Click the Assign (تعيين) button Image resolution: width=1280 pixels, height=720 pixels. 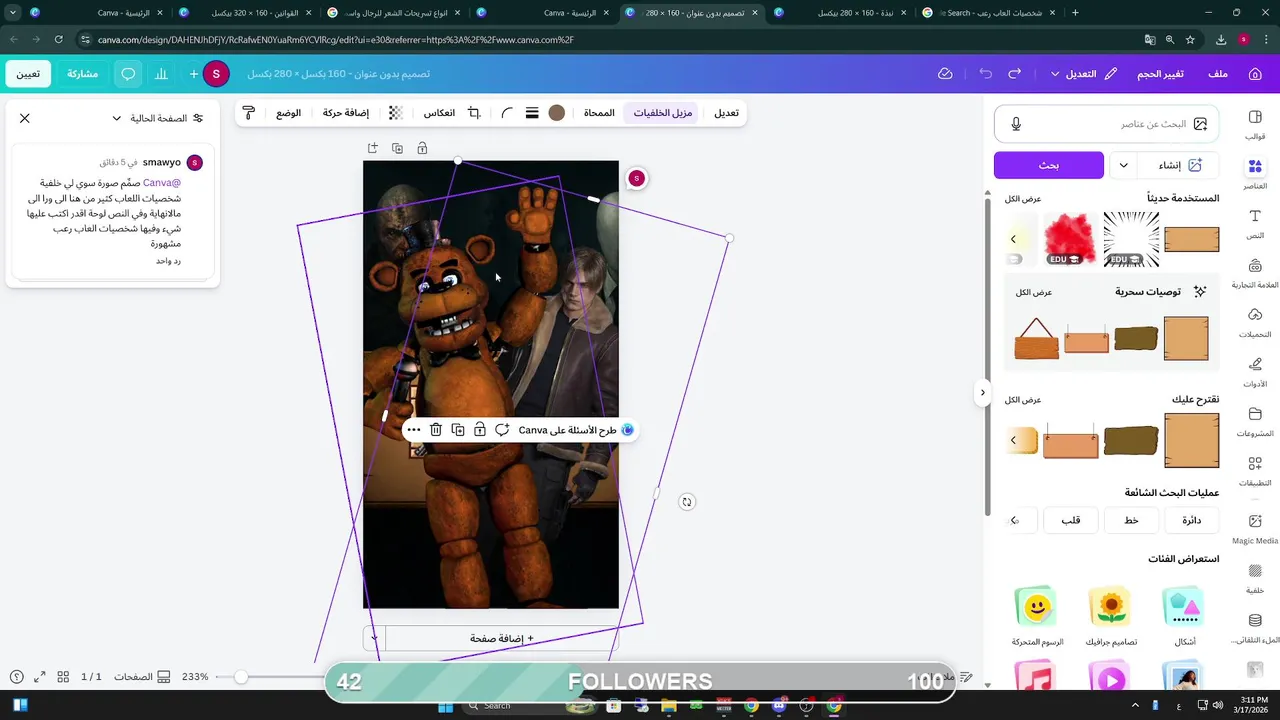28,74
